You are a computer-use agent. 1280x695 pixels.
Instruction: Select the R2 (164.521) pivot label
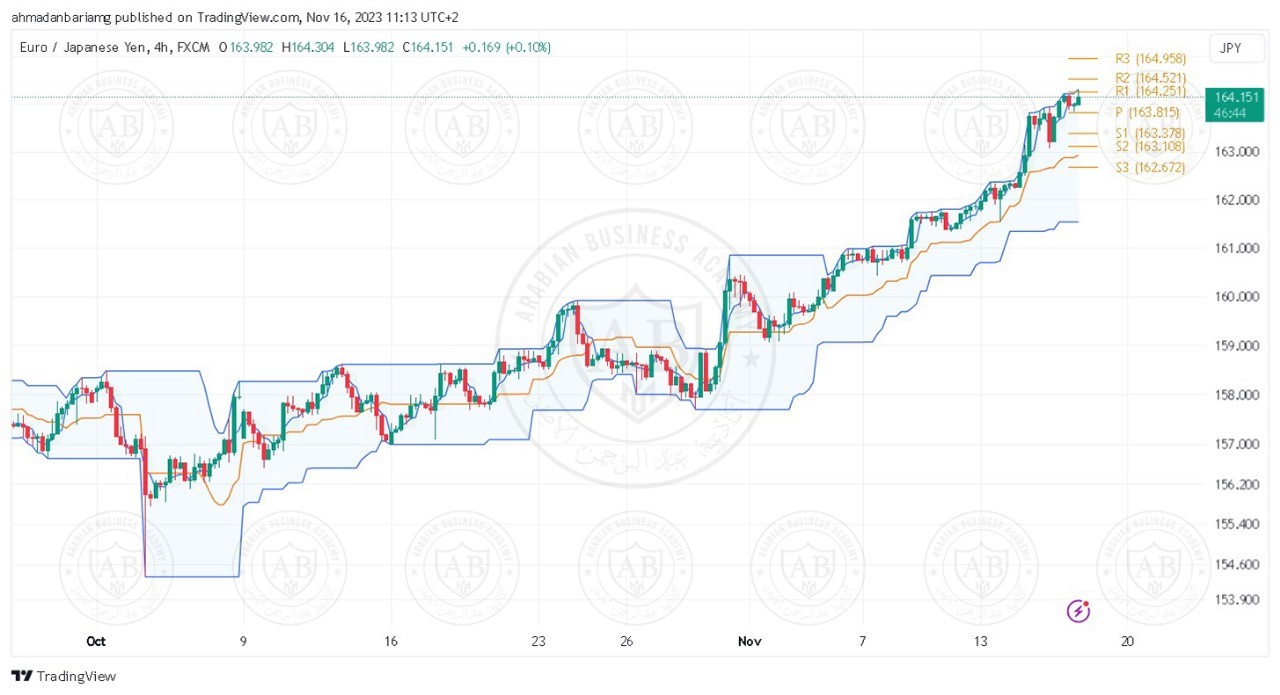click(1150, 78)
